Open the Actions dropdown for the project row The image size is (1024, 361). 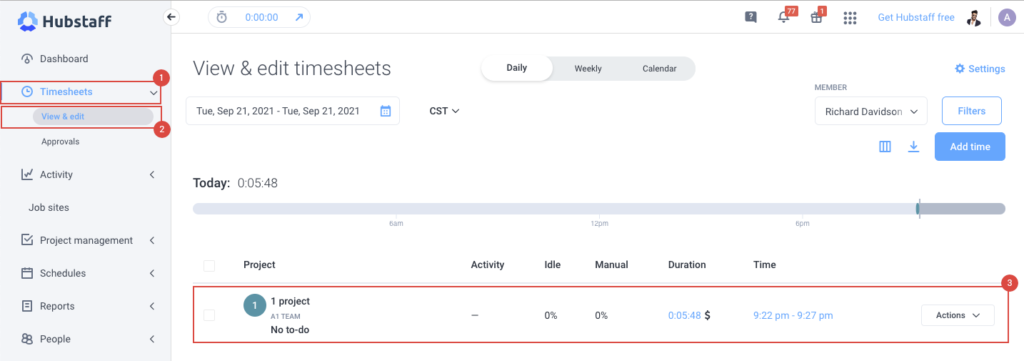(x=957, y=315)
